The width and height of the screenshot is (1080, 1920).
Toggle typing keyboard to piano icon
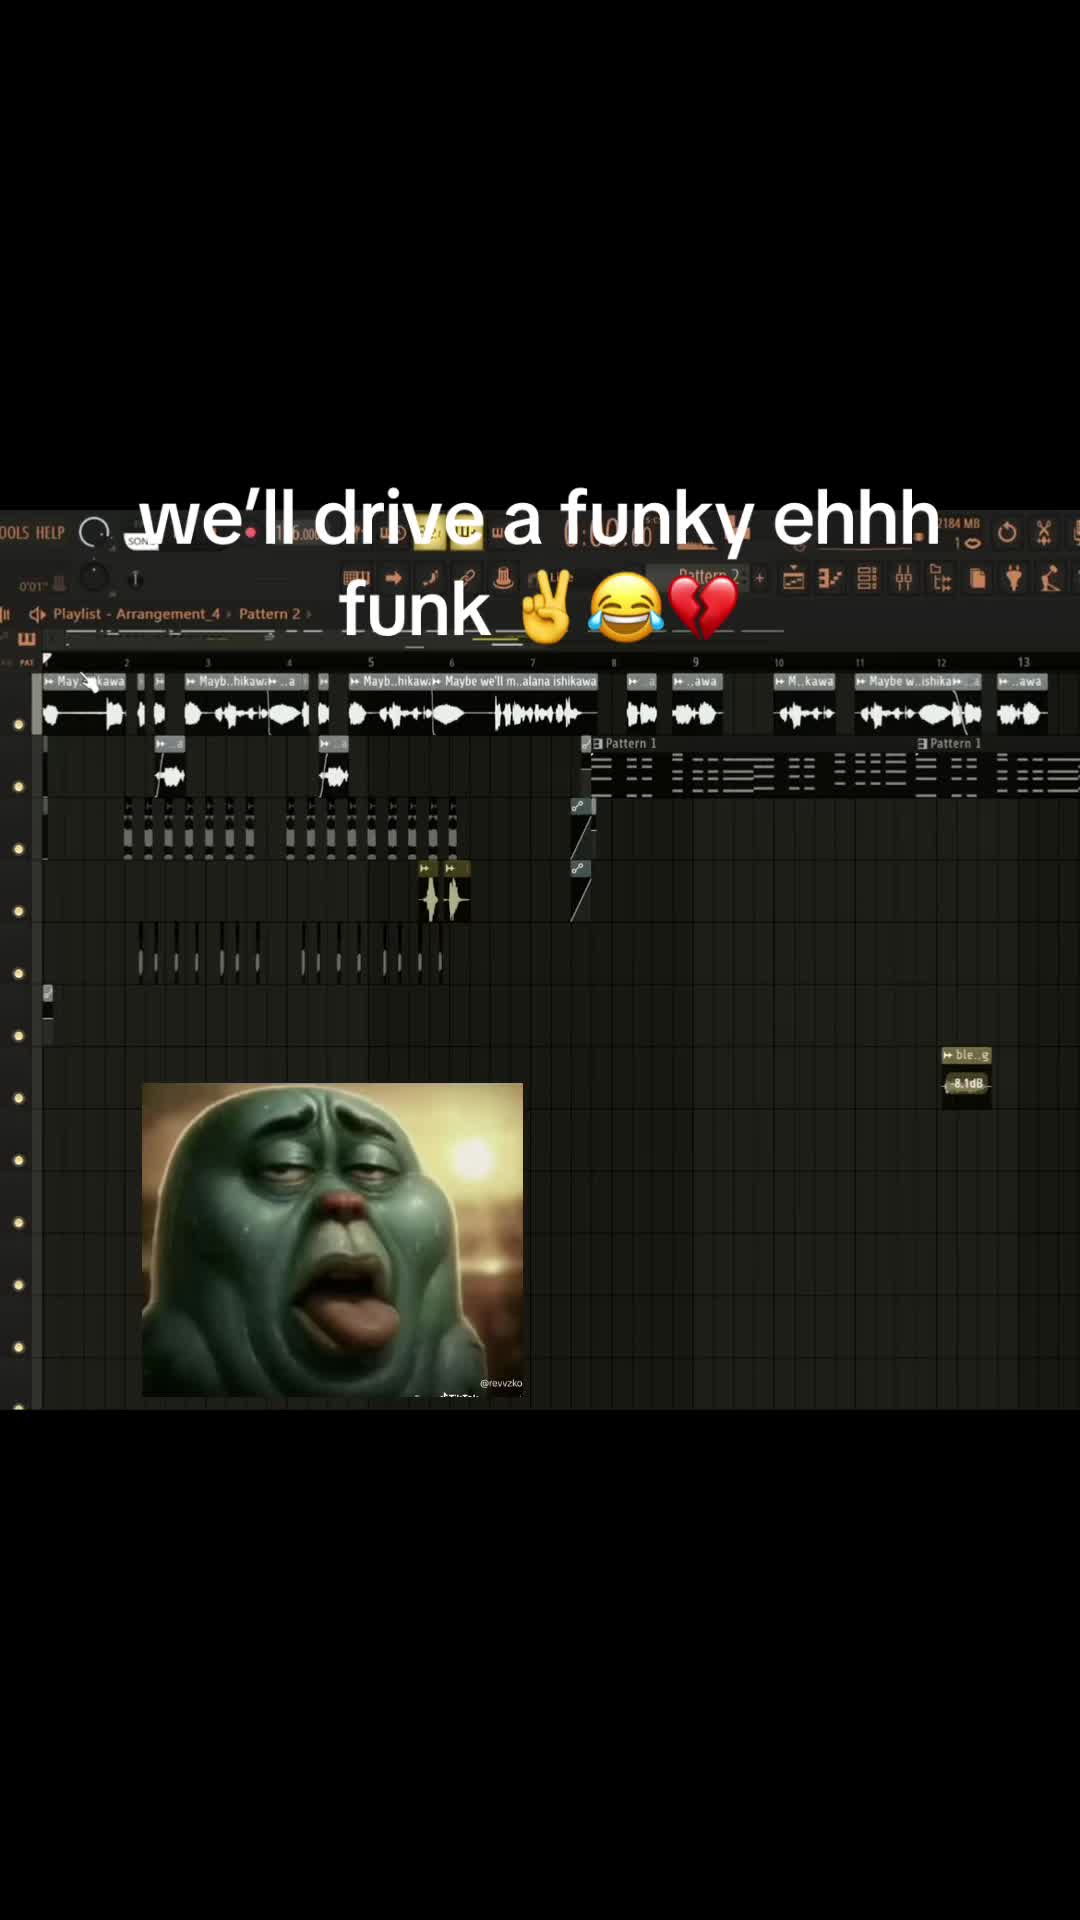[356, 578]
